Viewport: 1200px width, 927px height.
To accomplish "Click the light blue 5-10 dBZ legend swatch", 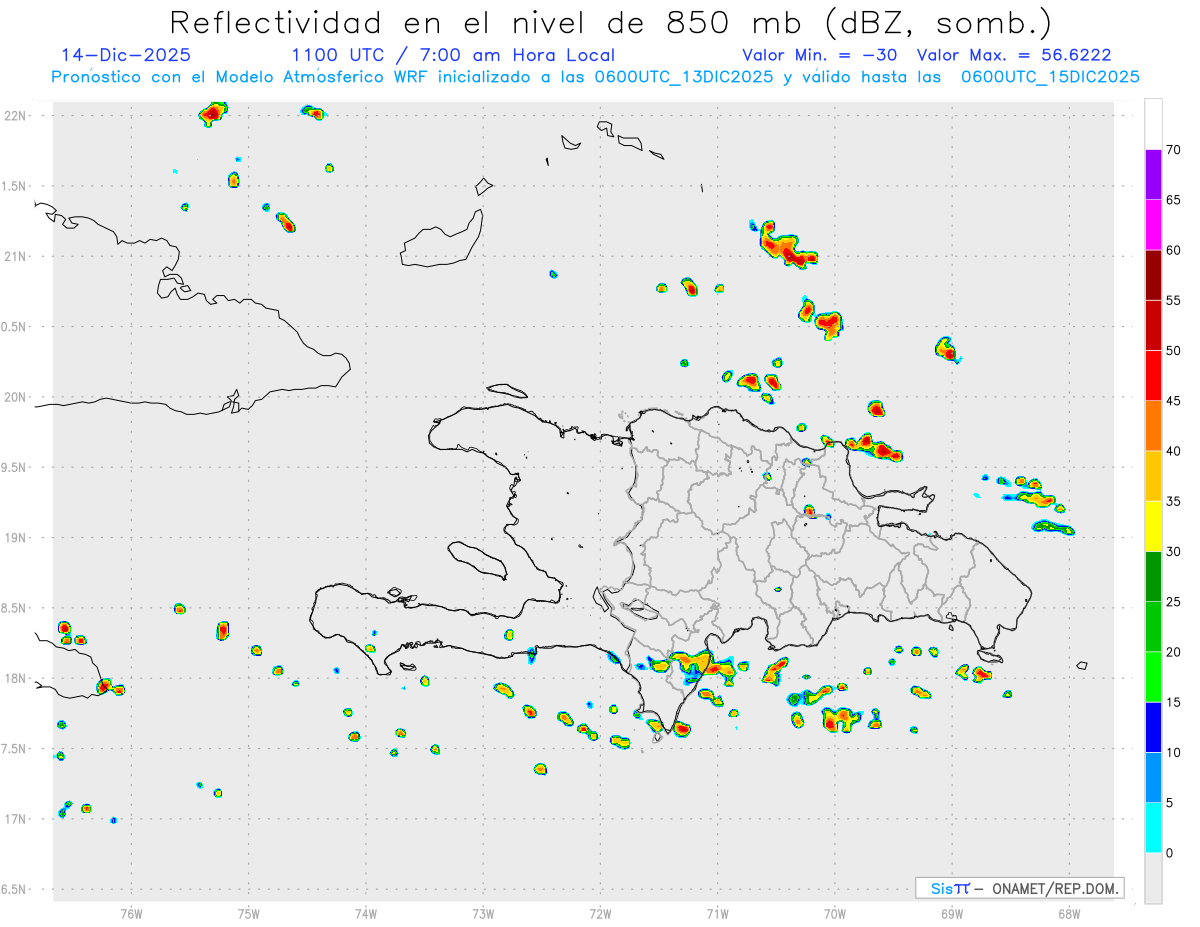I will pos(1153,778).
